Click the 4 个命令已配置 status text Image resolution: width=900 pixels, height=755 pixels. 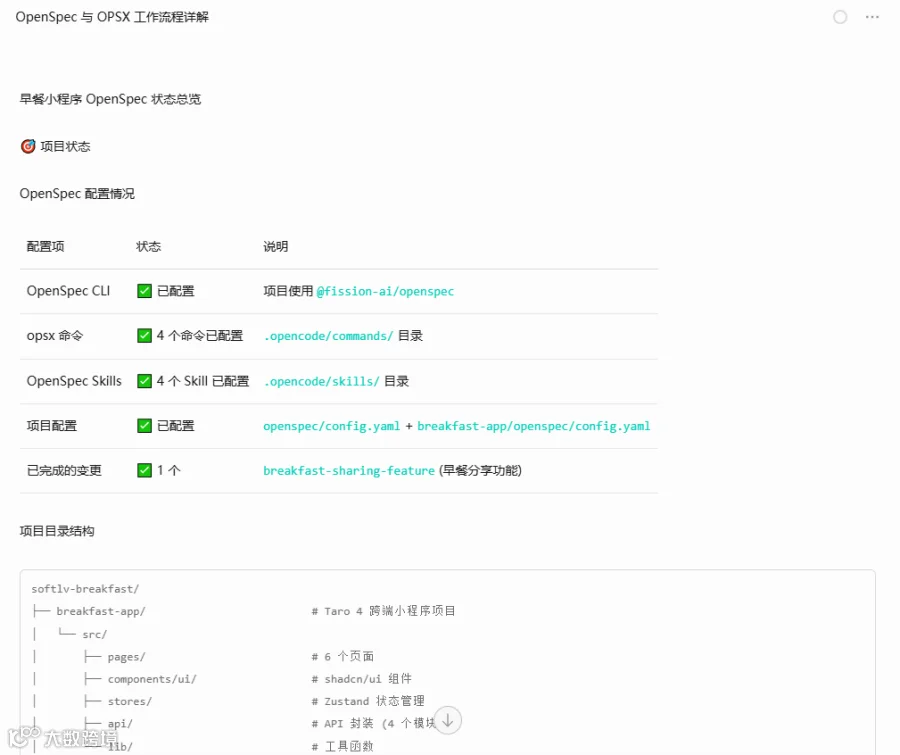[200, 335]
